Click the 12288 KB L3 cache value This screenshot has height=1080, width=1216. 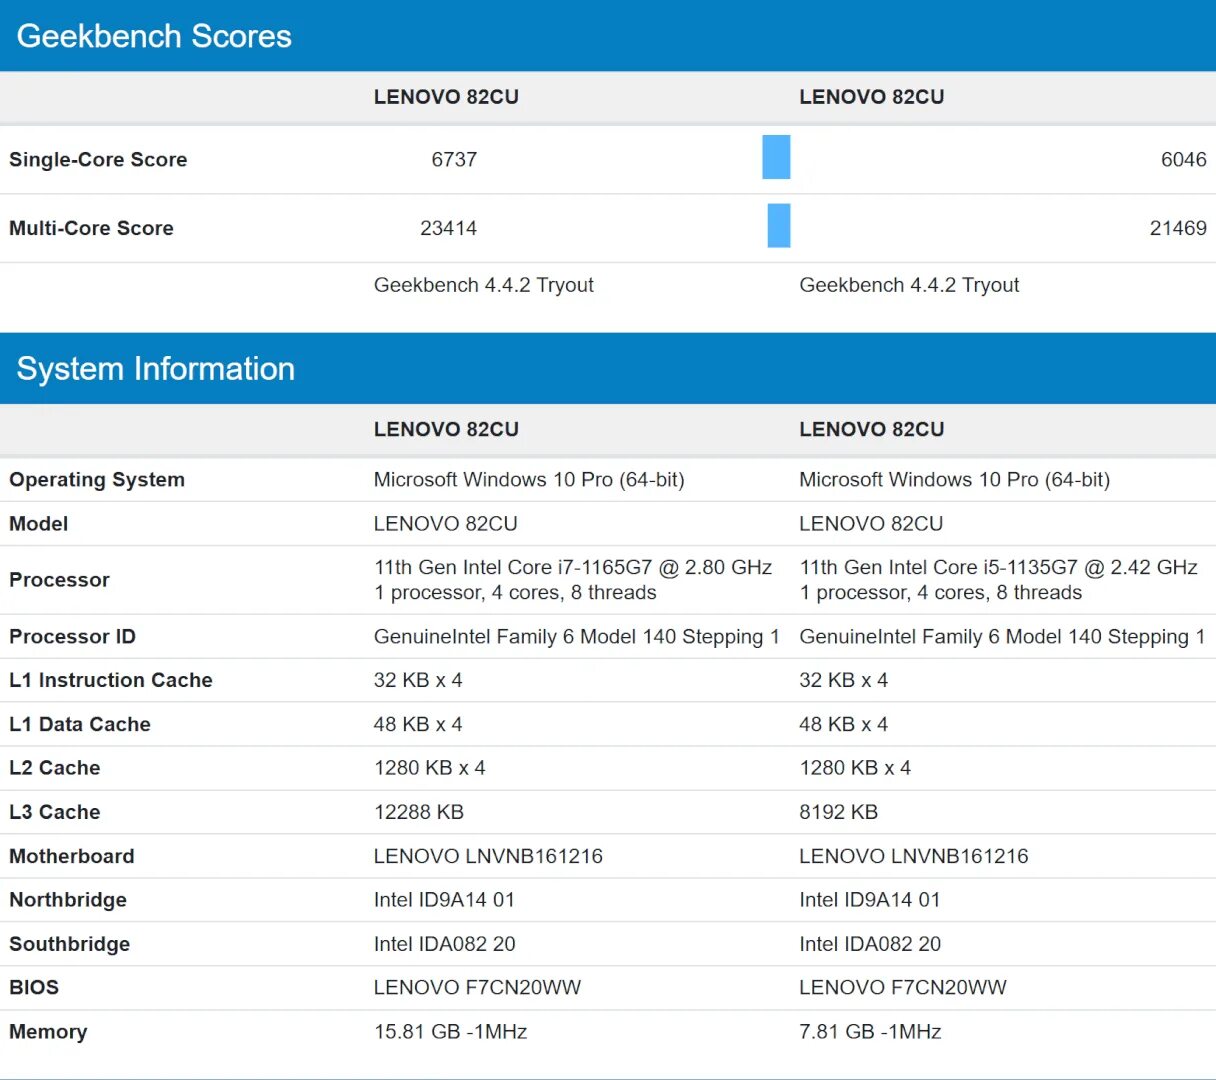tap(419, 812)
